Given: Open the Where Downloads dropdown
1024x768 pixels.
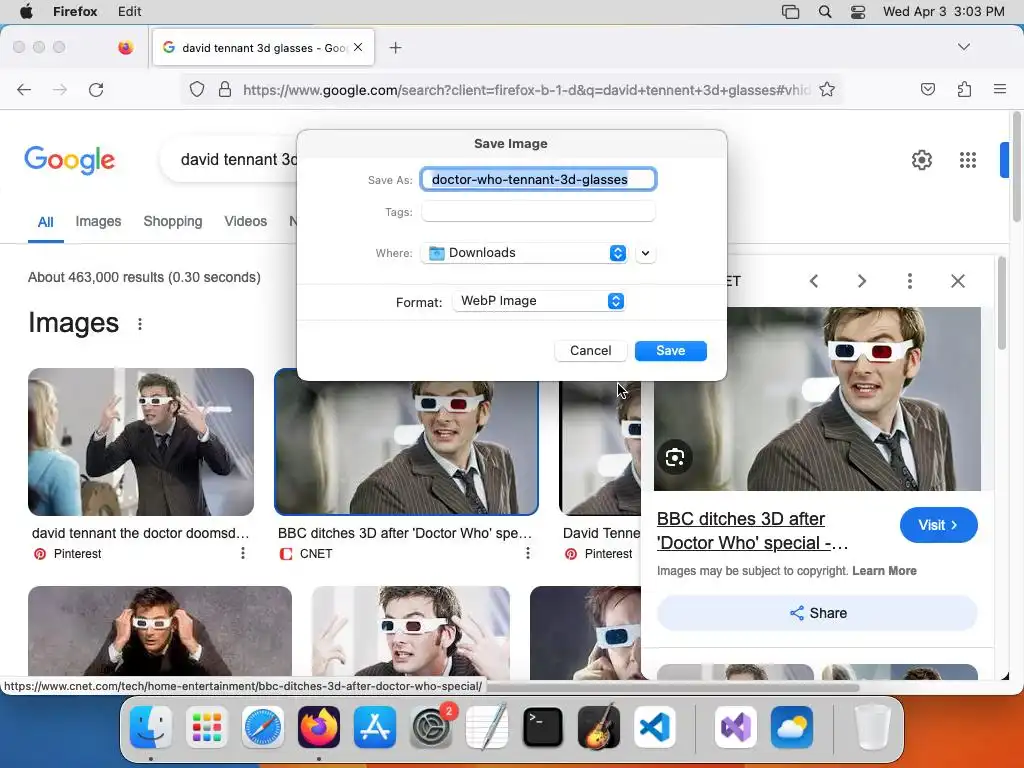Looking at the screenshot, I should click(x=524, y=253).
